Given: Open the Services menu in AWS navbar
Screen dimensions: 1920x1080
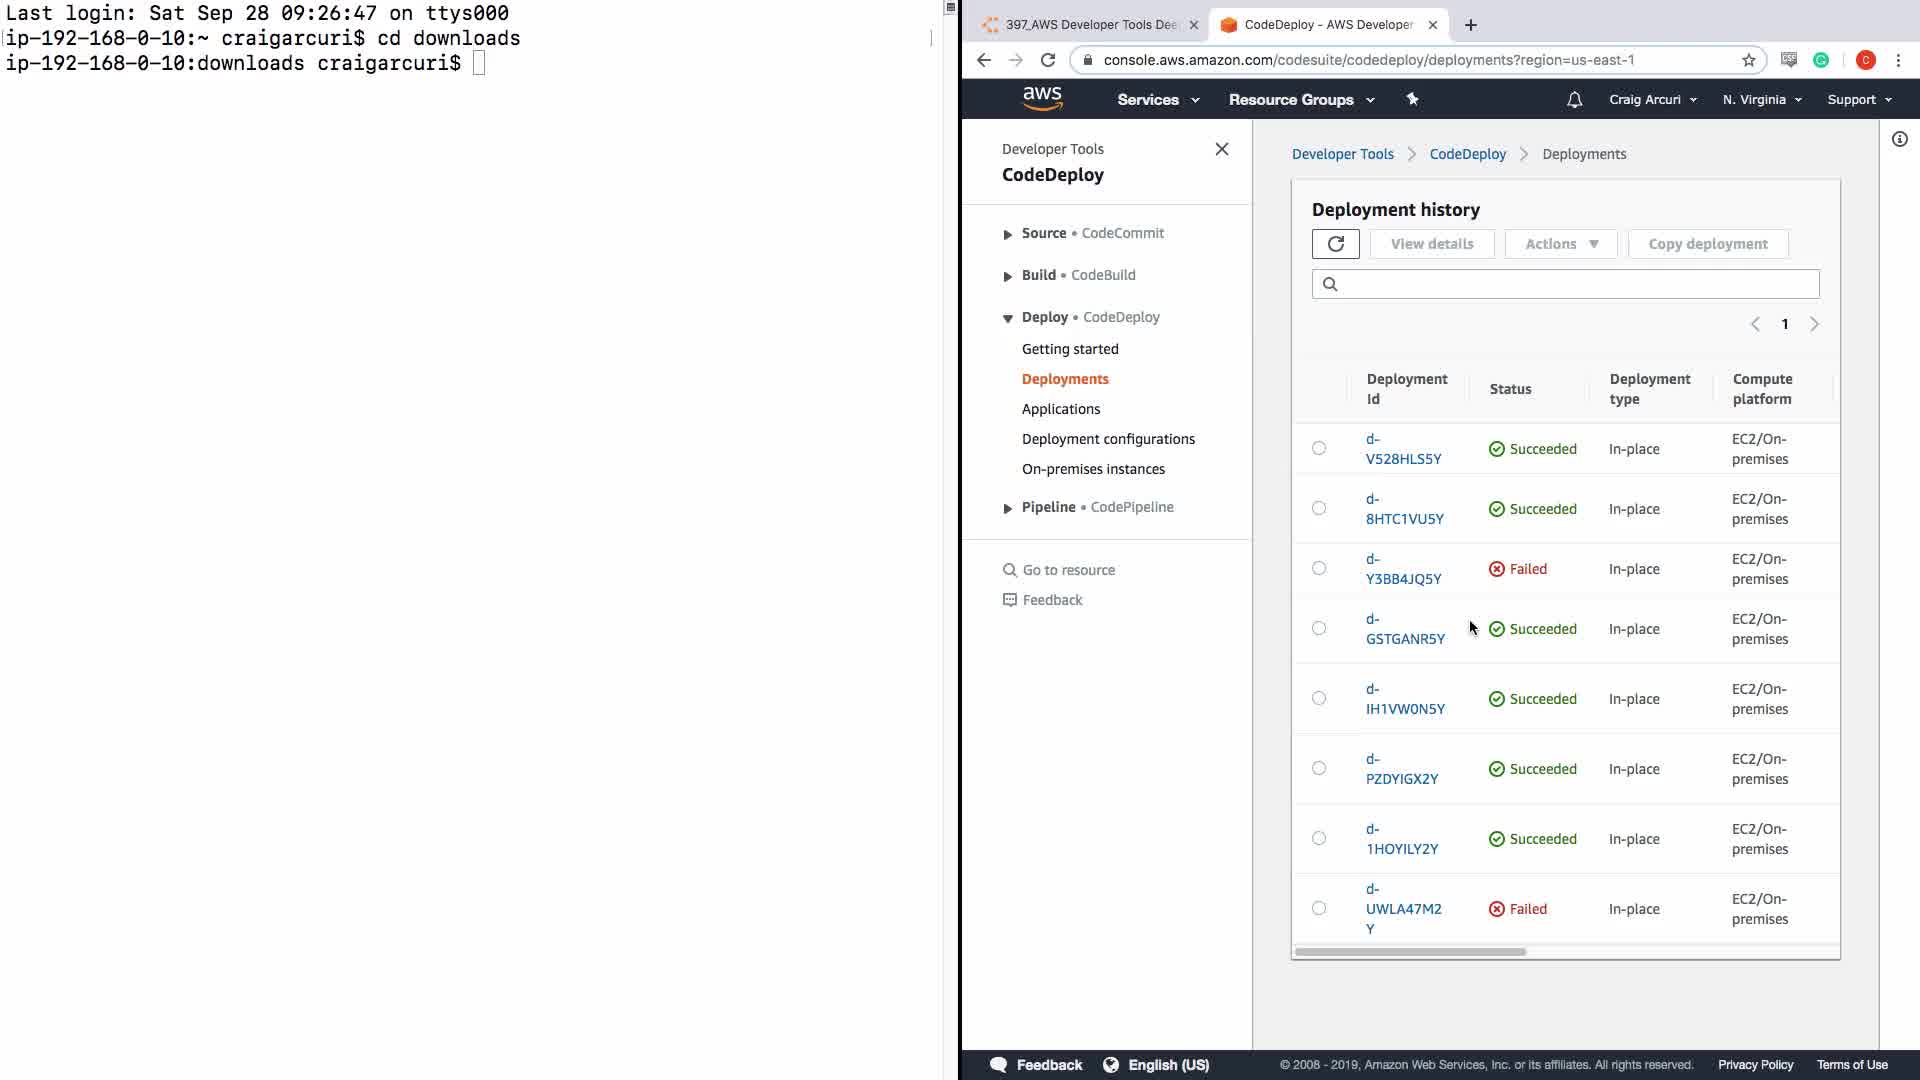Looking at the screenshot, I should (1157, 100).
